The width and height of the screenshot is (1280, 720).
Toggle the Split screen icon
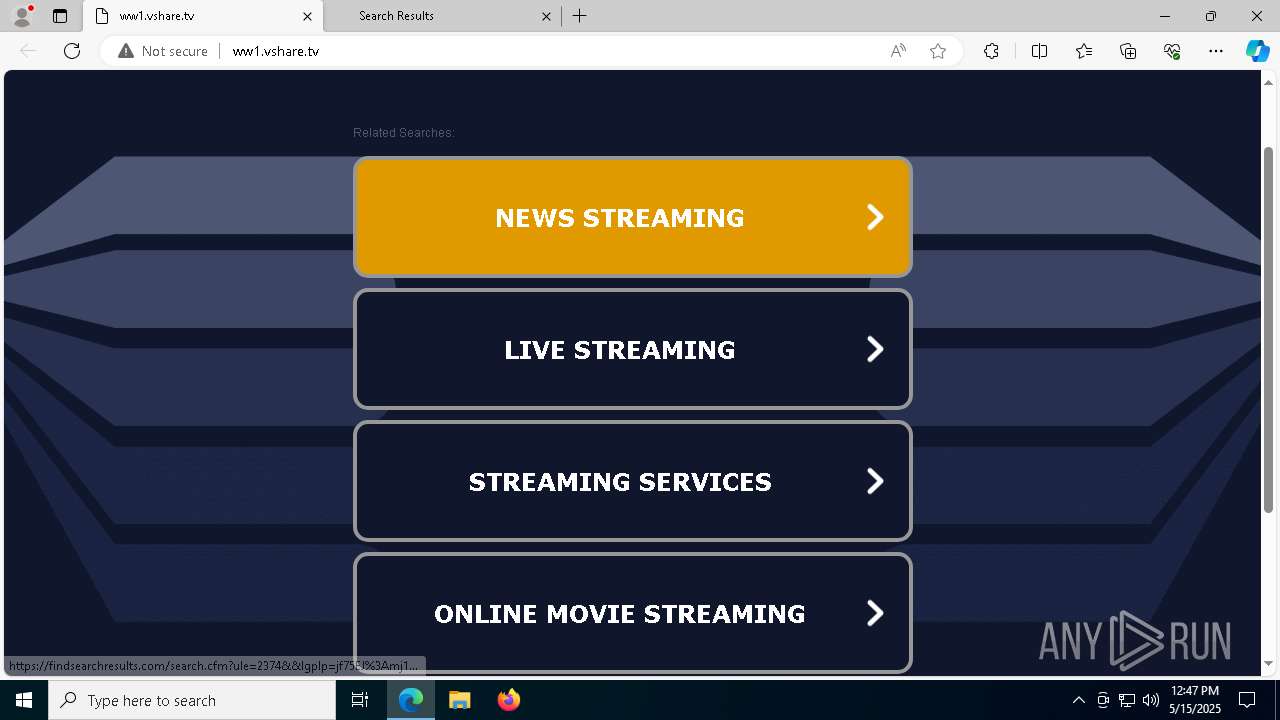[x=1039, y=51]
